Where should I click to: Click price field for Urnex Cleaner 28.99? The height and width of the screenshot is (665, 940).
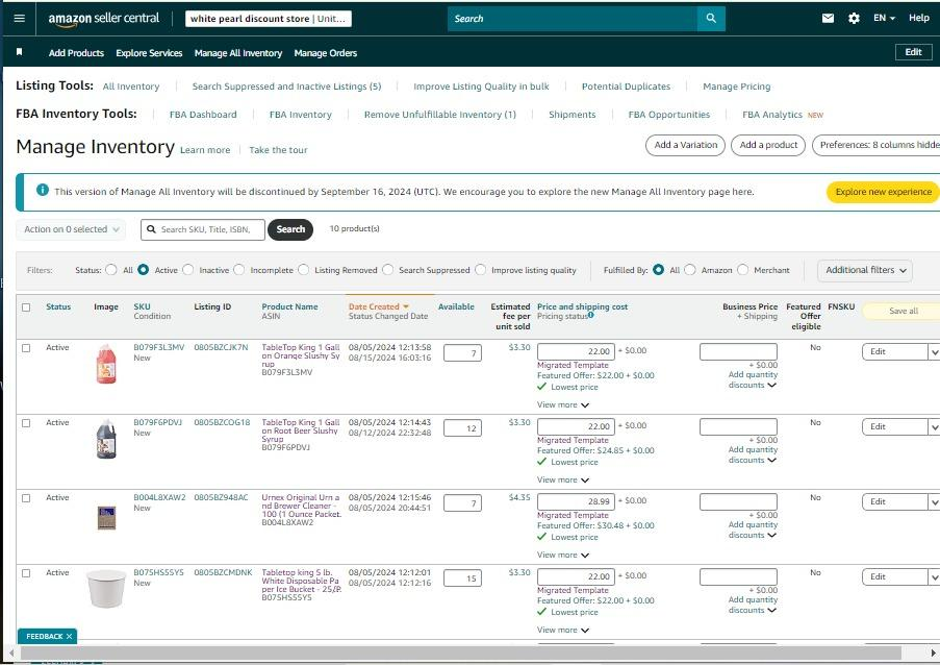point(576,501)
